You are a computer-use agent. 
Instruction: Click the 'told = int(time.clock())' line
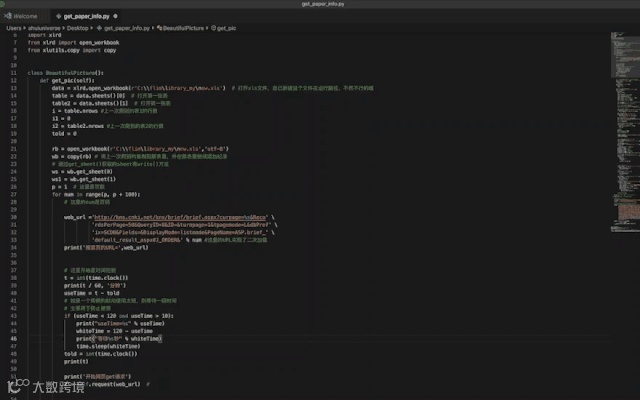100,354
